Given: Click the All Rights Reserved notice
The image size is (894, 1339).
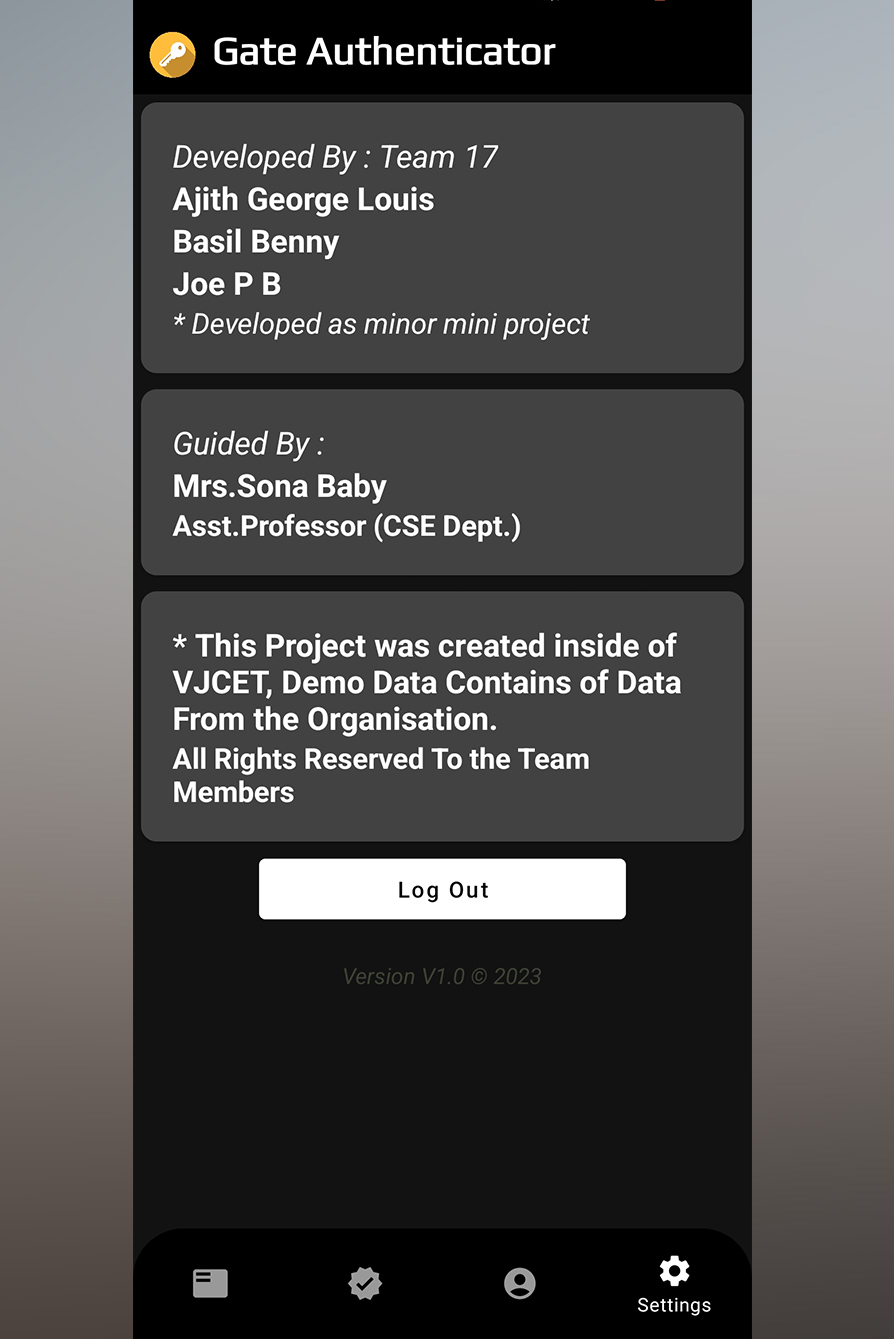Looking at the screenshot, I should pyautogui.click(x=381, y=775).
